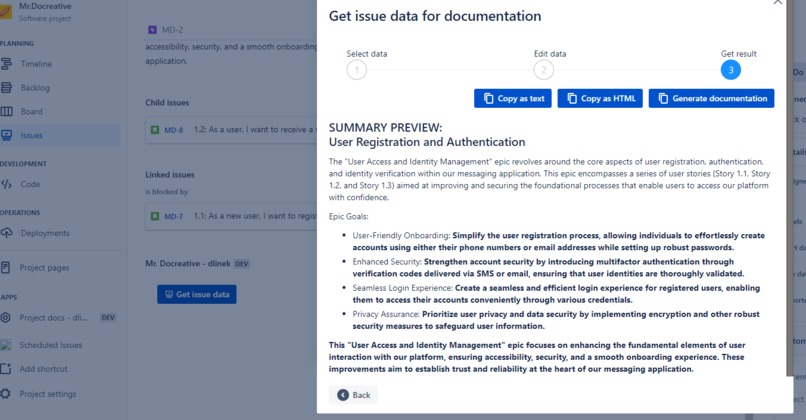Click the Deployments cloud icon
Viewport: 806px width, 420px height.
tap(6, 233)
